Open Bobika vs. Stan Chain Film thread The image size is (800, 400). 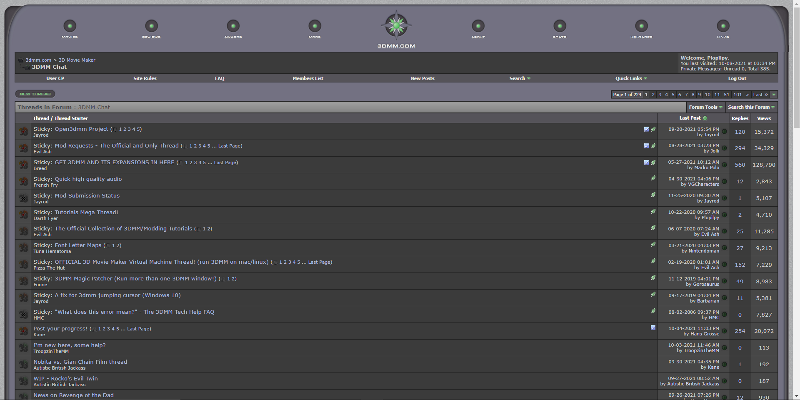coord(80,362)
